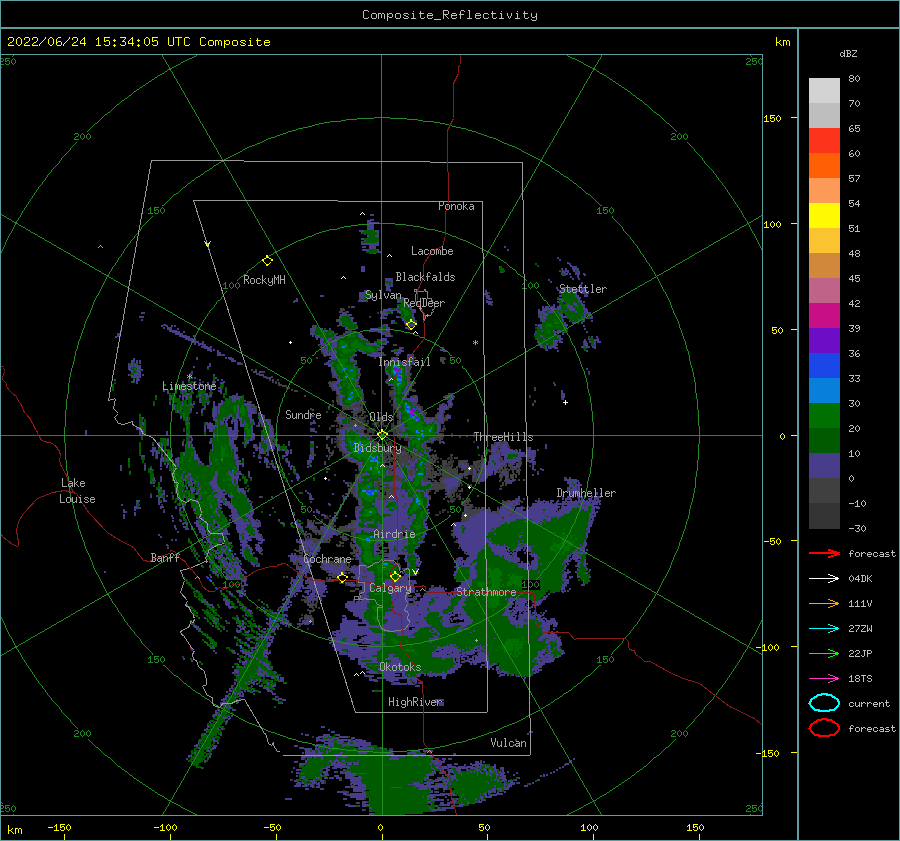Screen dimensions: 900x841
Task: Select the orange 111V arrow legend entry
Action: (824, 603)
